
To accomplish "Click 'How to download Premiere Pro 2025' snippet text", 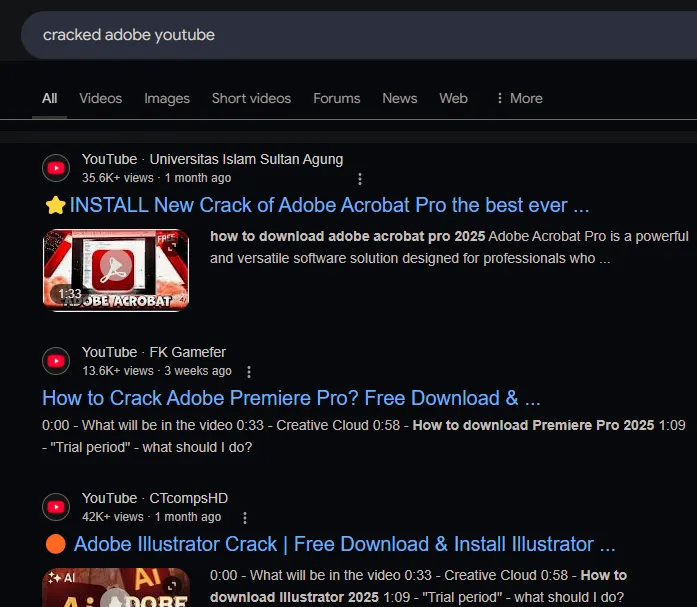I will click(533, 425).
